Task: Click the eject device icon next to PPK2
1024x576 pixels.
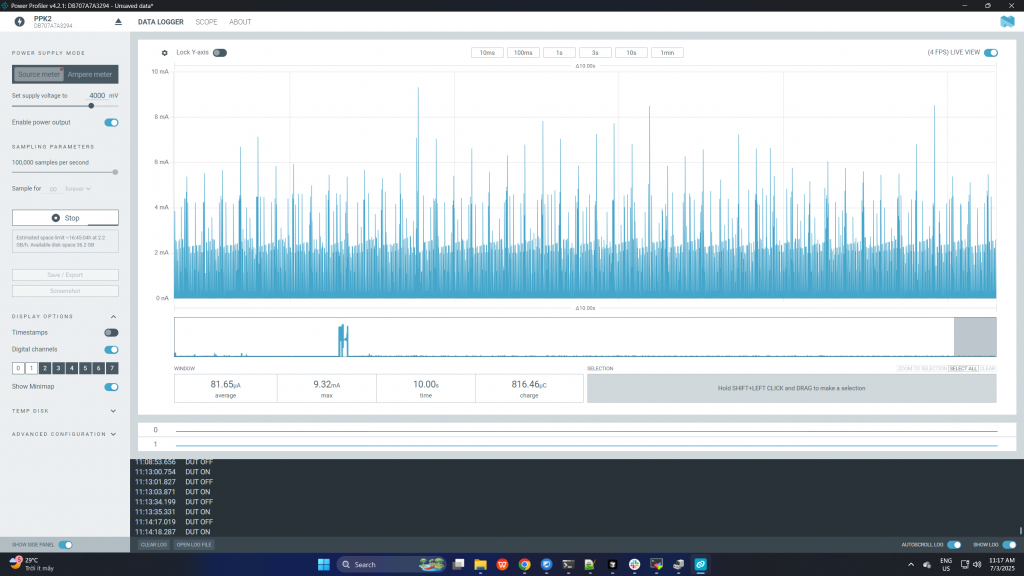Action: tap(119, 21)
